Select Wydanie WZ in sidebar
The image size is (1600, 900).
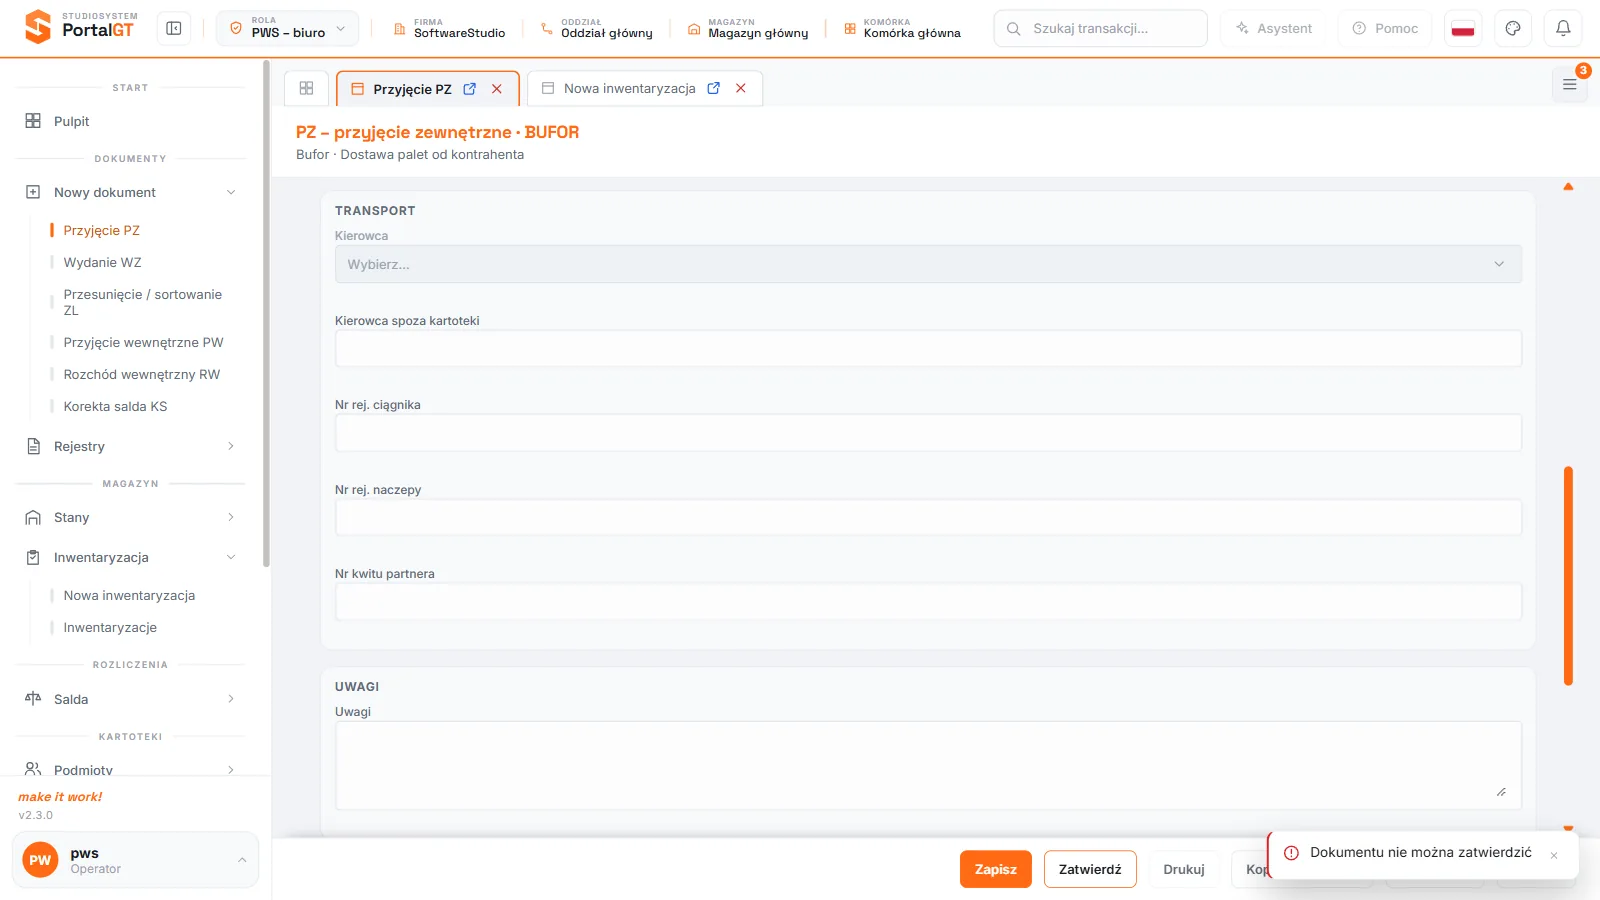click(x=103, y=262)
